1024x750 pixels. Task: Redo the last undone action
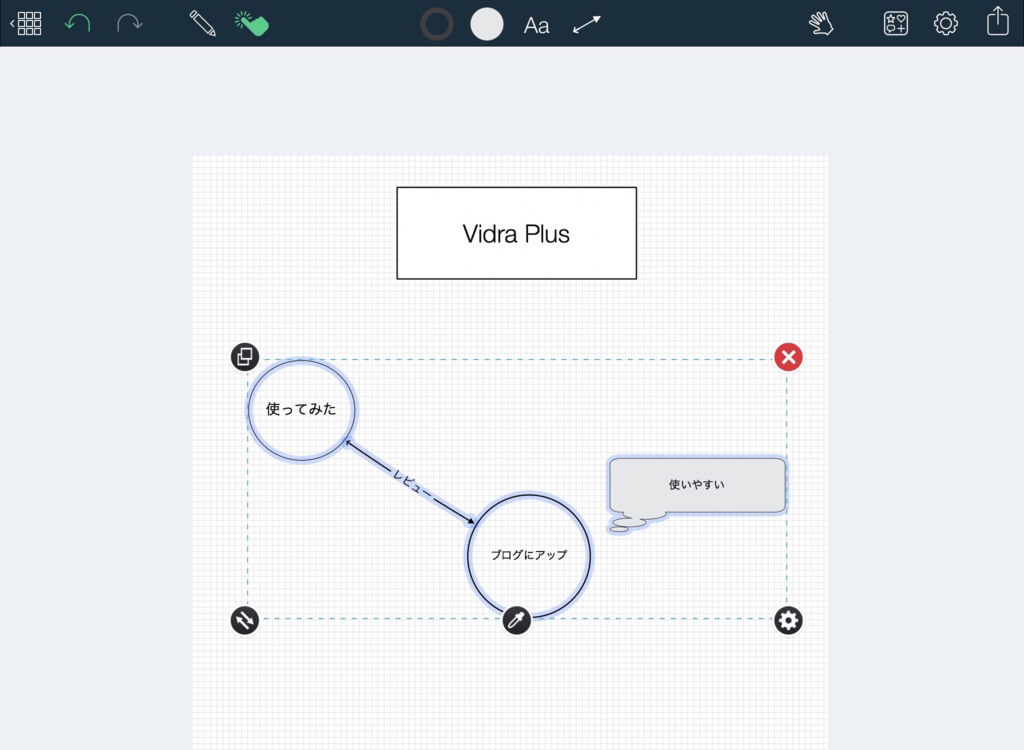pos(129,24)
